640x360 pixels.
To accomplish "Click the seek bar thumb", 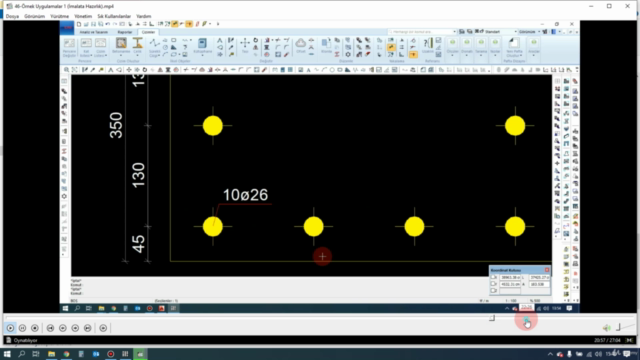I will pyautogui.click(x=492, y=318).
